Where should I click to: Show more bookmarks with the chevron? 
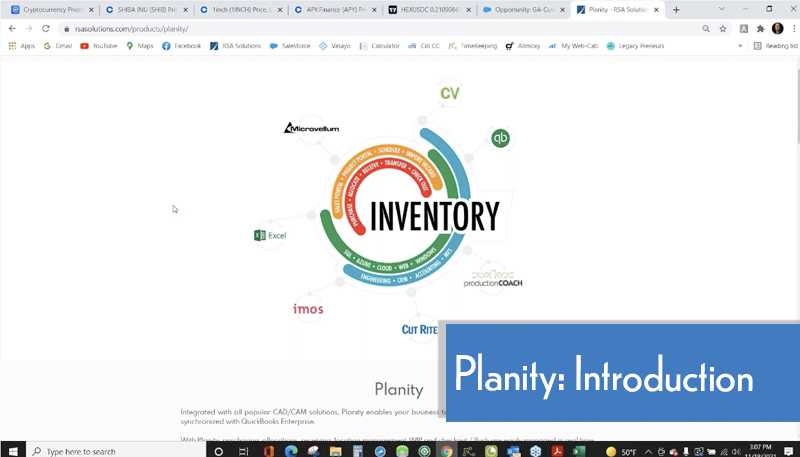click(740, 46)
